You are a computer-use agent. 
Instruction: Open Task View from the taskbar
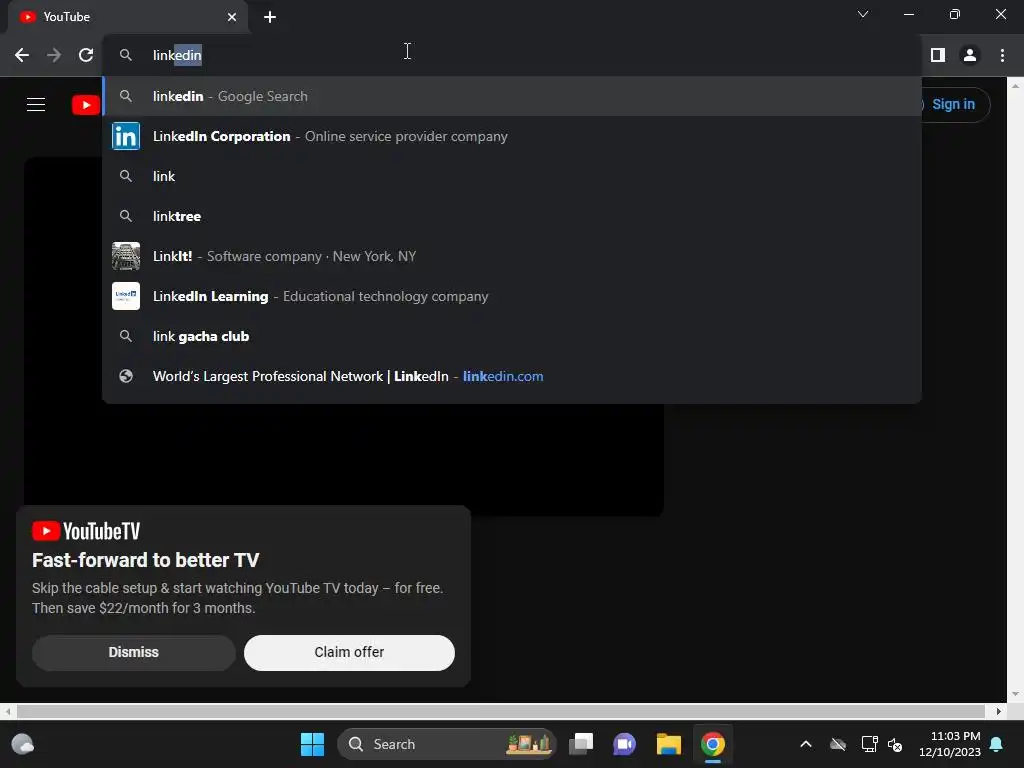tap(581, 744)
